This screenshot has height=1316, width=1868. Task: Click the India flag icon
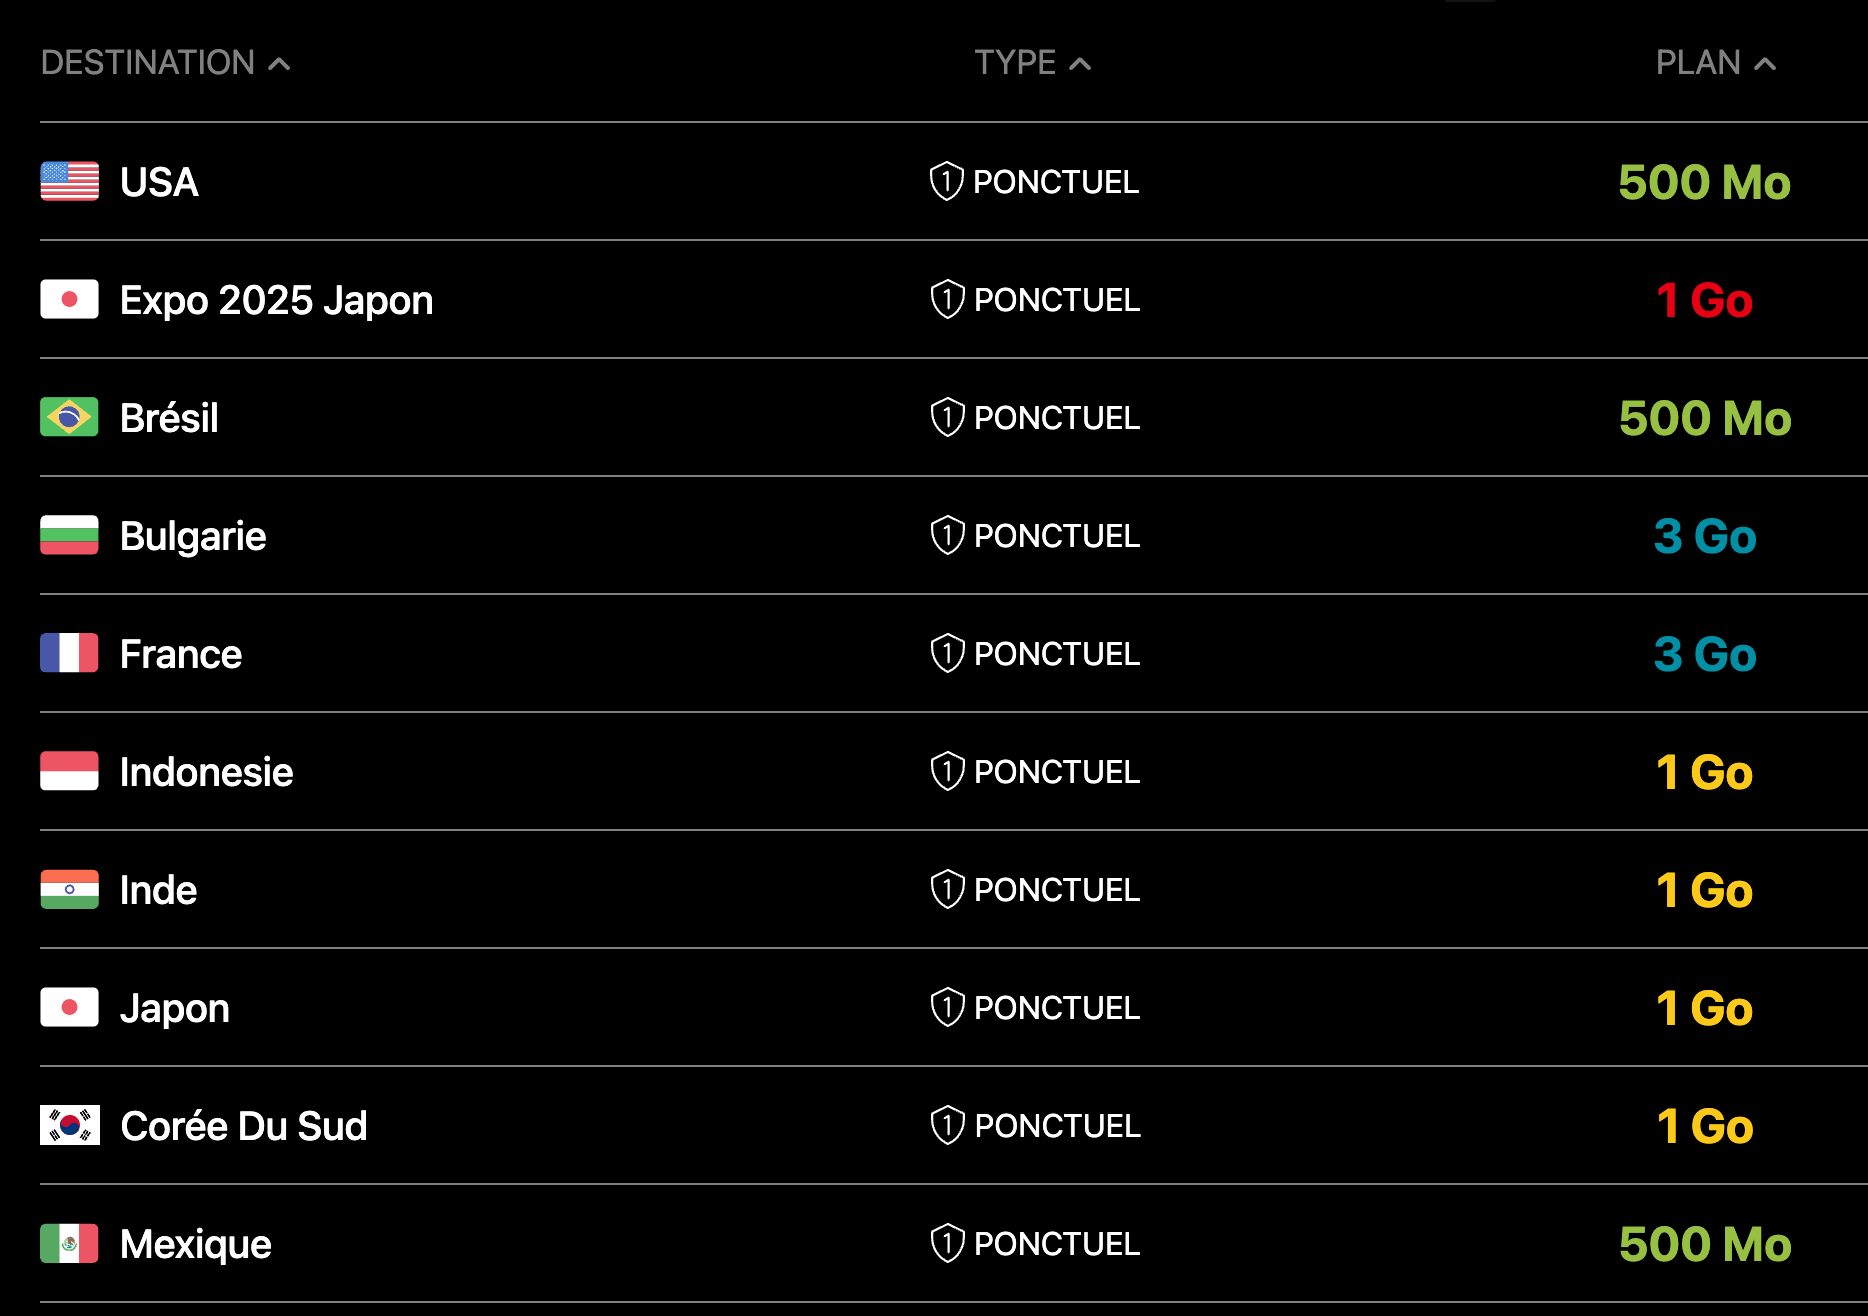click(x=69, y=890)
